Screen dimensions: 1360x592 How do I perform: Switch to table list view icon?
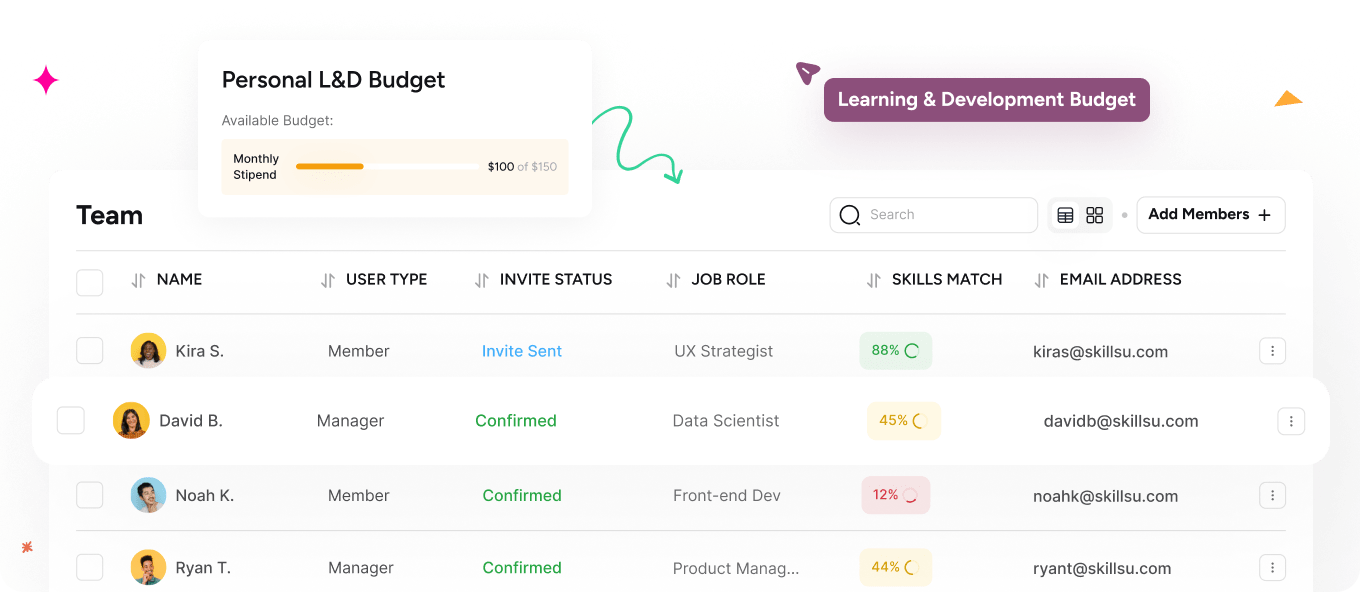(x=1065, y=215)
